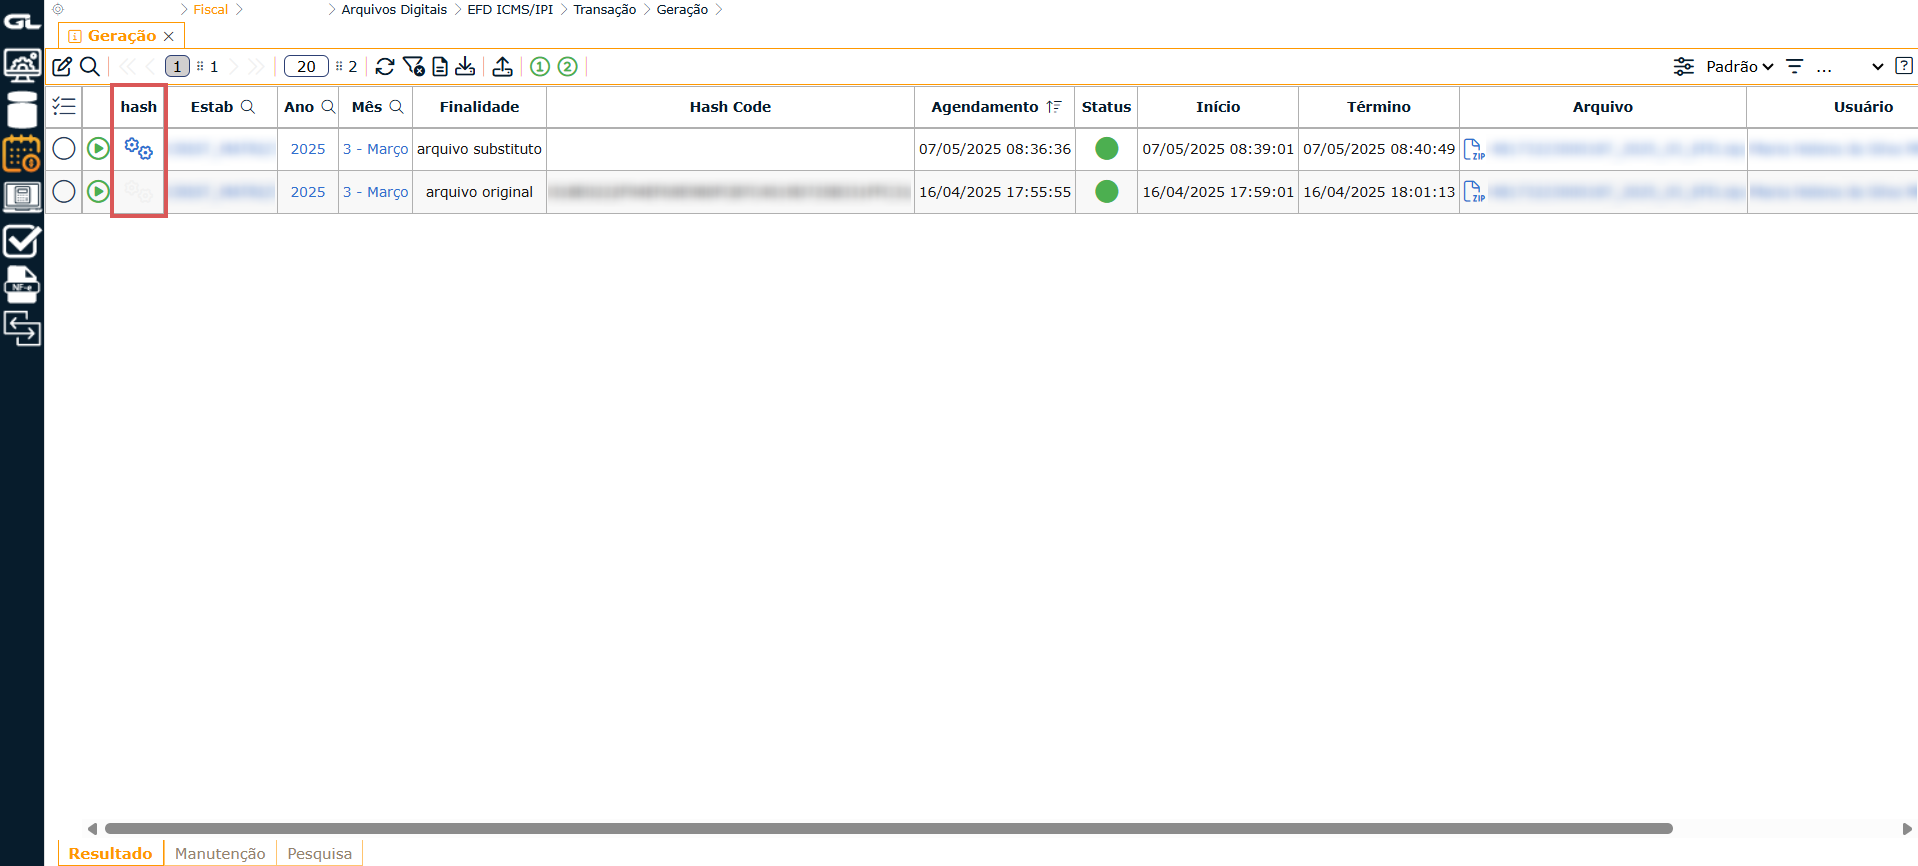
Task: Open the help question mark icon
Action: pos(1904,66)
